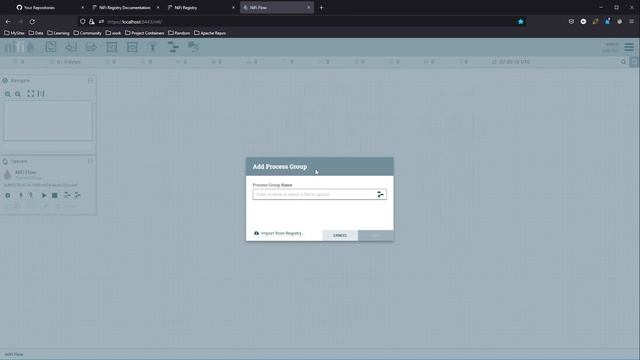Go back with the browser back arrow
Image resolution: width=640 pixels, height=360 pixels.
(8, 22)
